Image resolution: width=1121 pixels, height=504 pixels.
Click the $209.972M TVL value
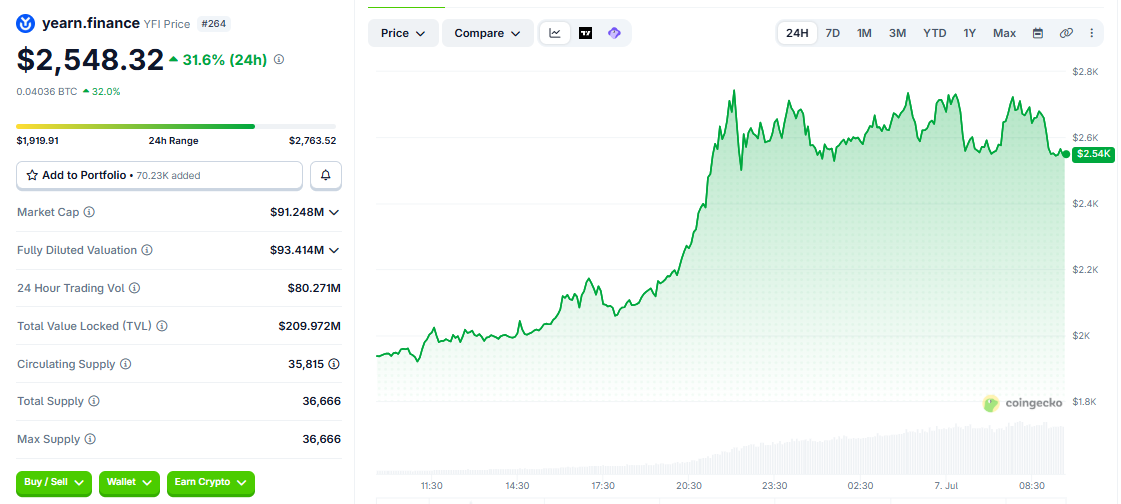click(x=310, y=326)
